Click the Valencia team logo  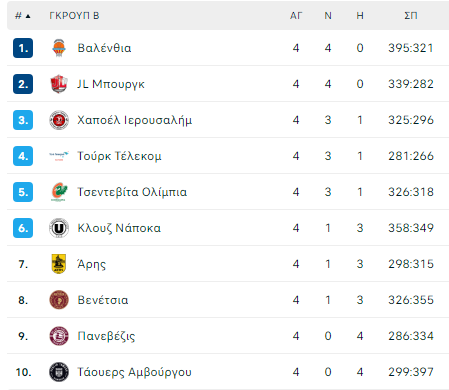click(59, 48)
